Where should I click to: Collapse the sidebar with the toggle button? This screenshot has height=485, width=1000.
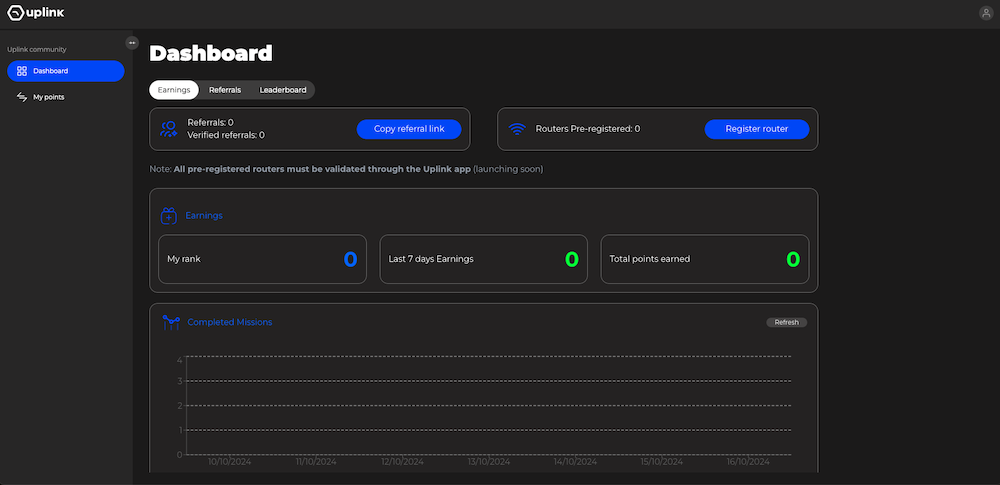pyautogui.click(x=132, y=43)
